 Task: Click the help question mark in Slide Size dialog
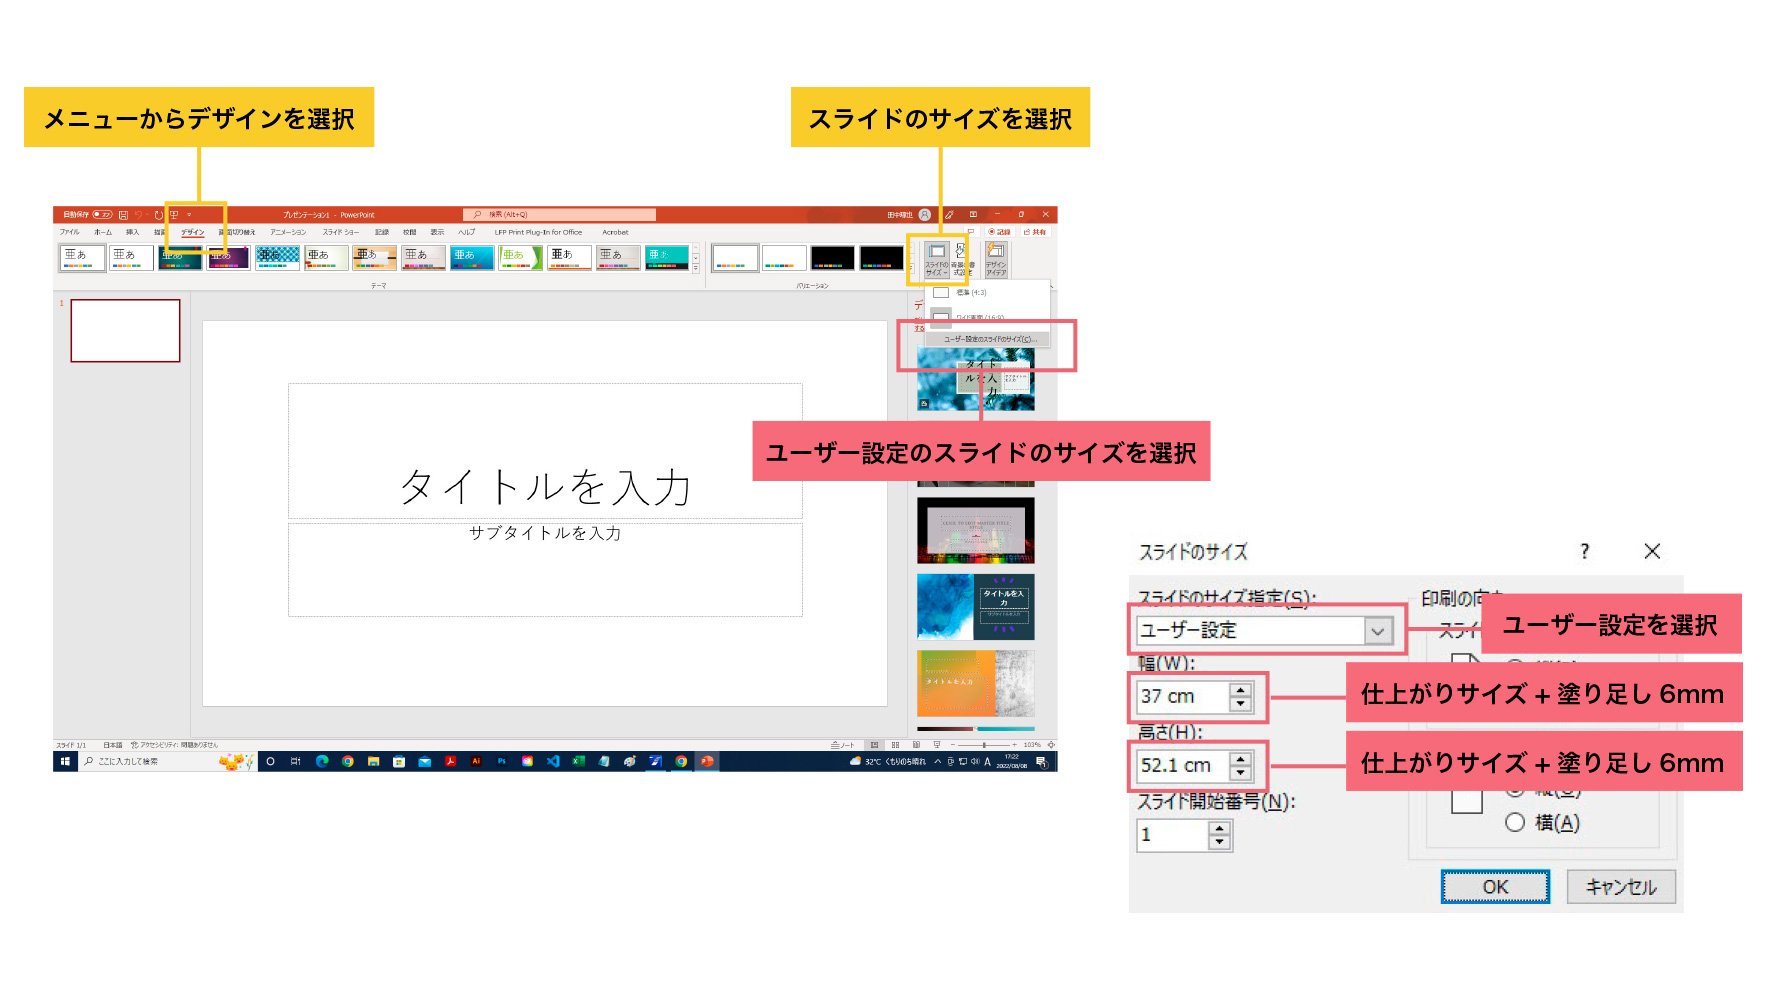1584,551
